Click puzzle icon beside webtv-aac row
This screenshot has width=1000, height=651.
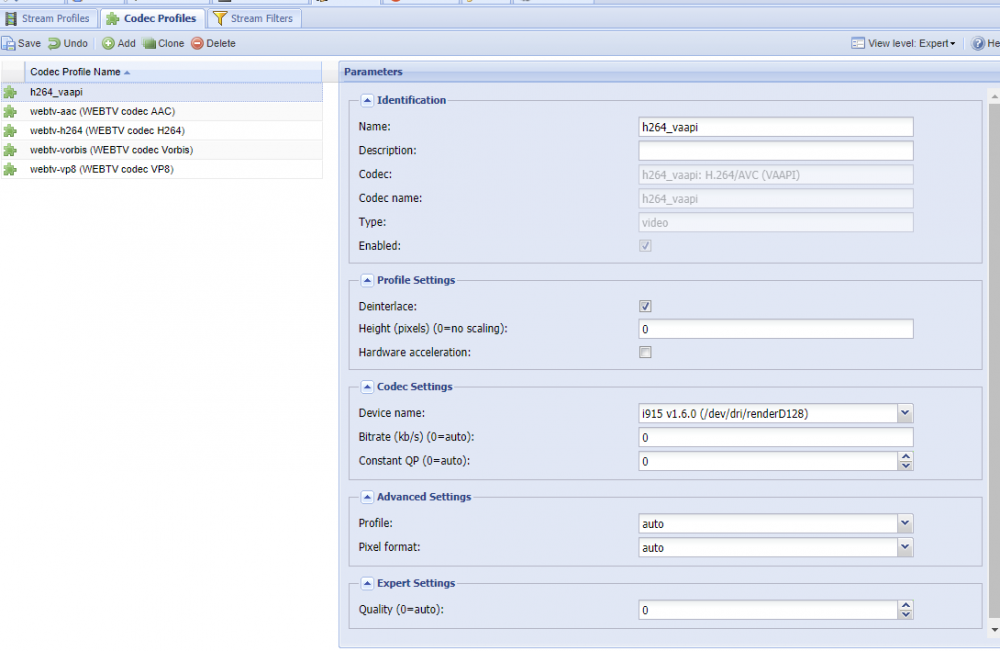click(x=10, y=112)
